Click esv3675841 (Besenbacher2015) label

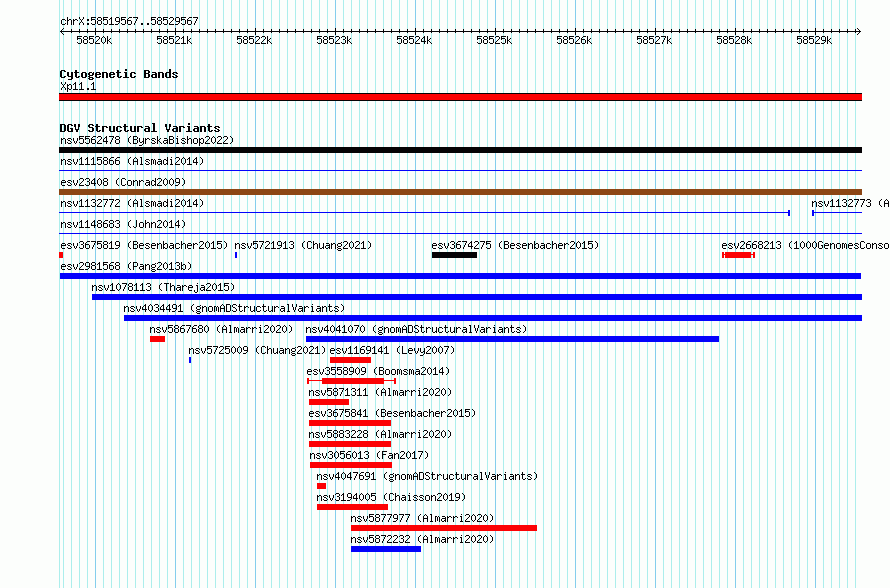click(x=392, y=413)
